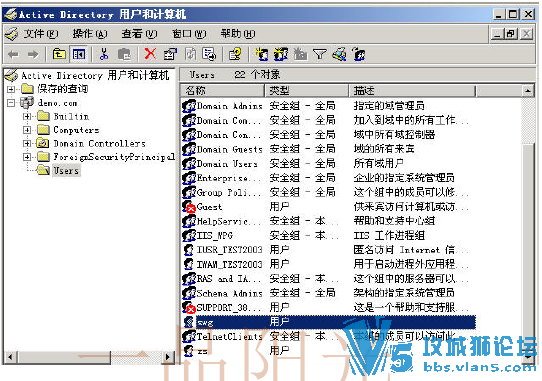Select the Builtin tree folder
The height and width of the screenshot is (381, 542).
(x=71, y=116)
